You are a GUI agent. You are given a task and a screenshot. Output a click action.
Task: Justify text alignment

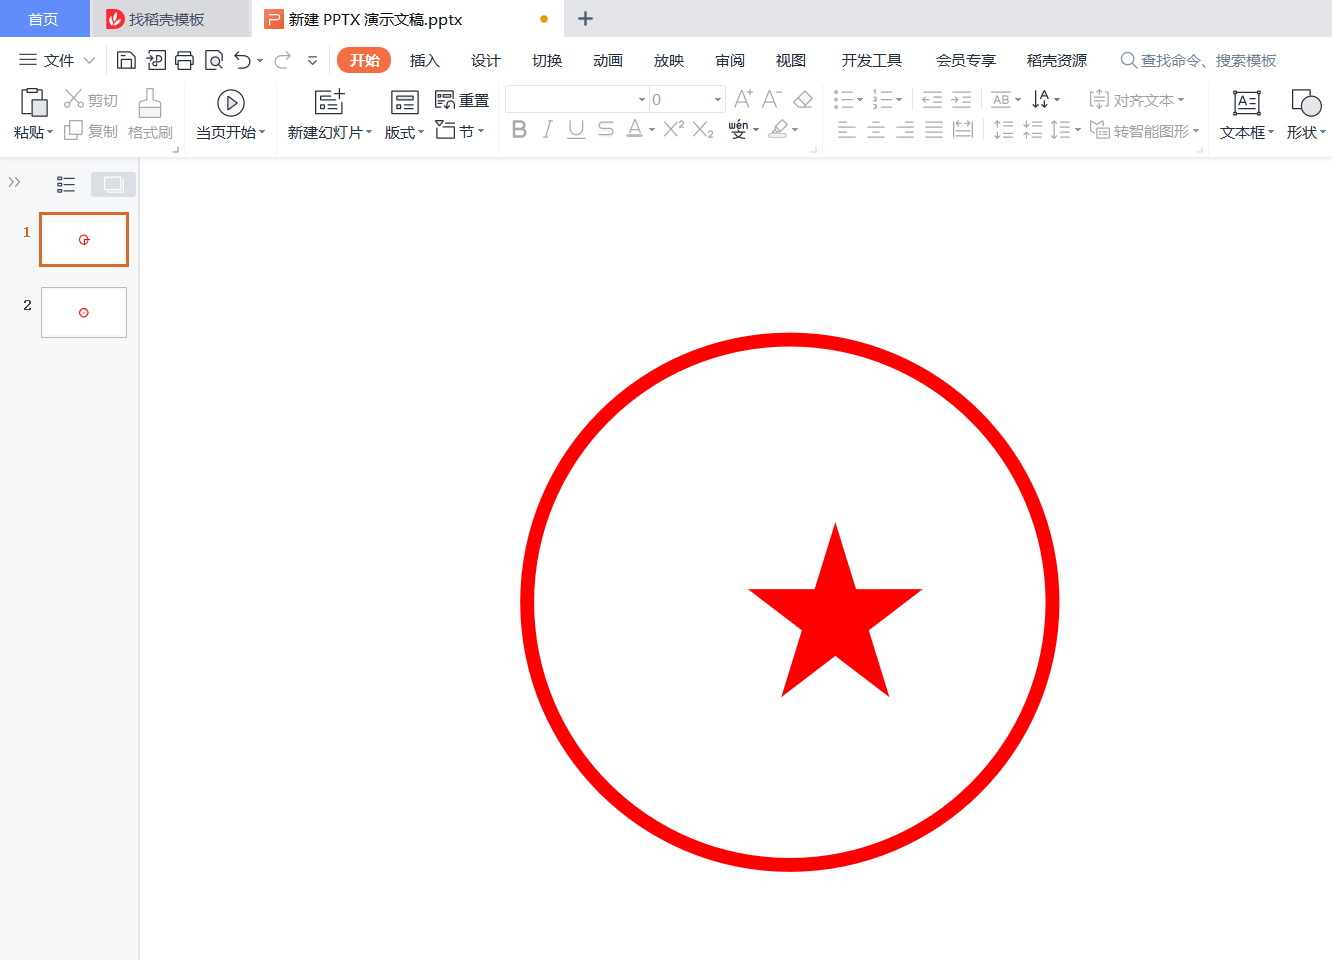pyautogui.click(x=933, y=129)
